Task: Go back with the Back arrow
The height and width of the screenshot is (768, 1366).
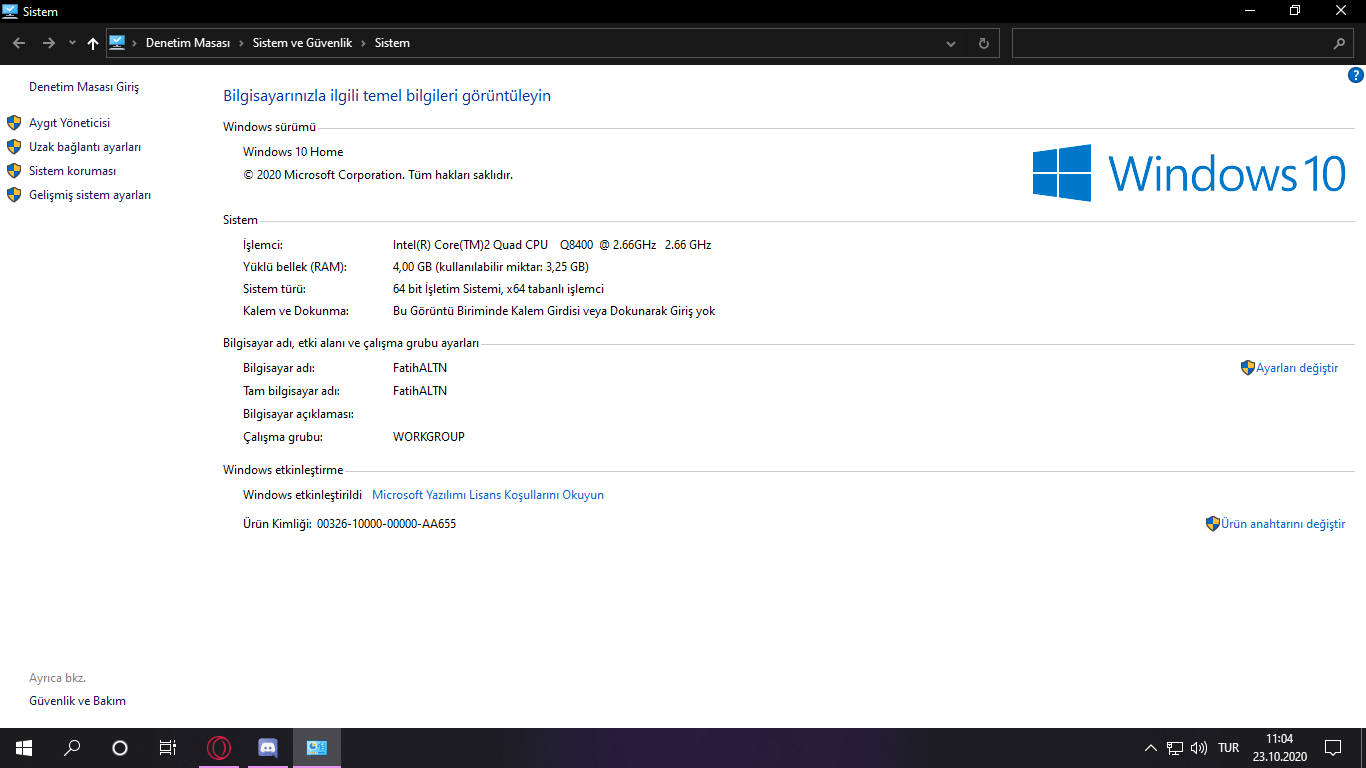Action: pos(19,43)
